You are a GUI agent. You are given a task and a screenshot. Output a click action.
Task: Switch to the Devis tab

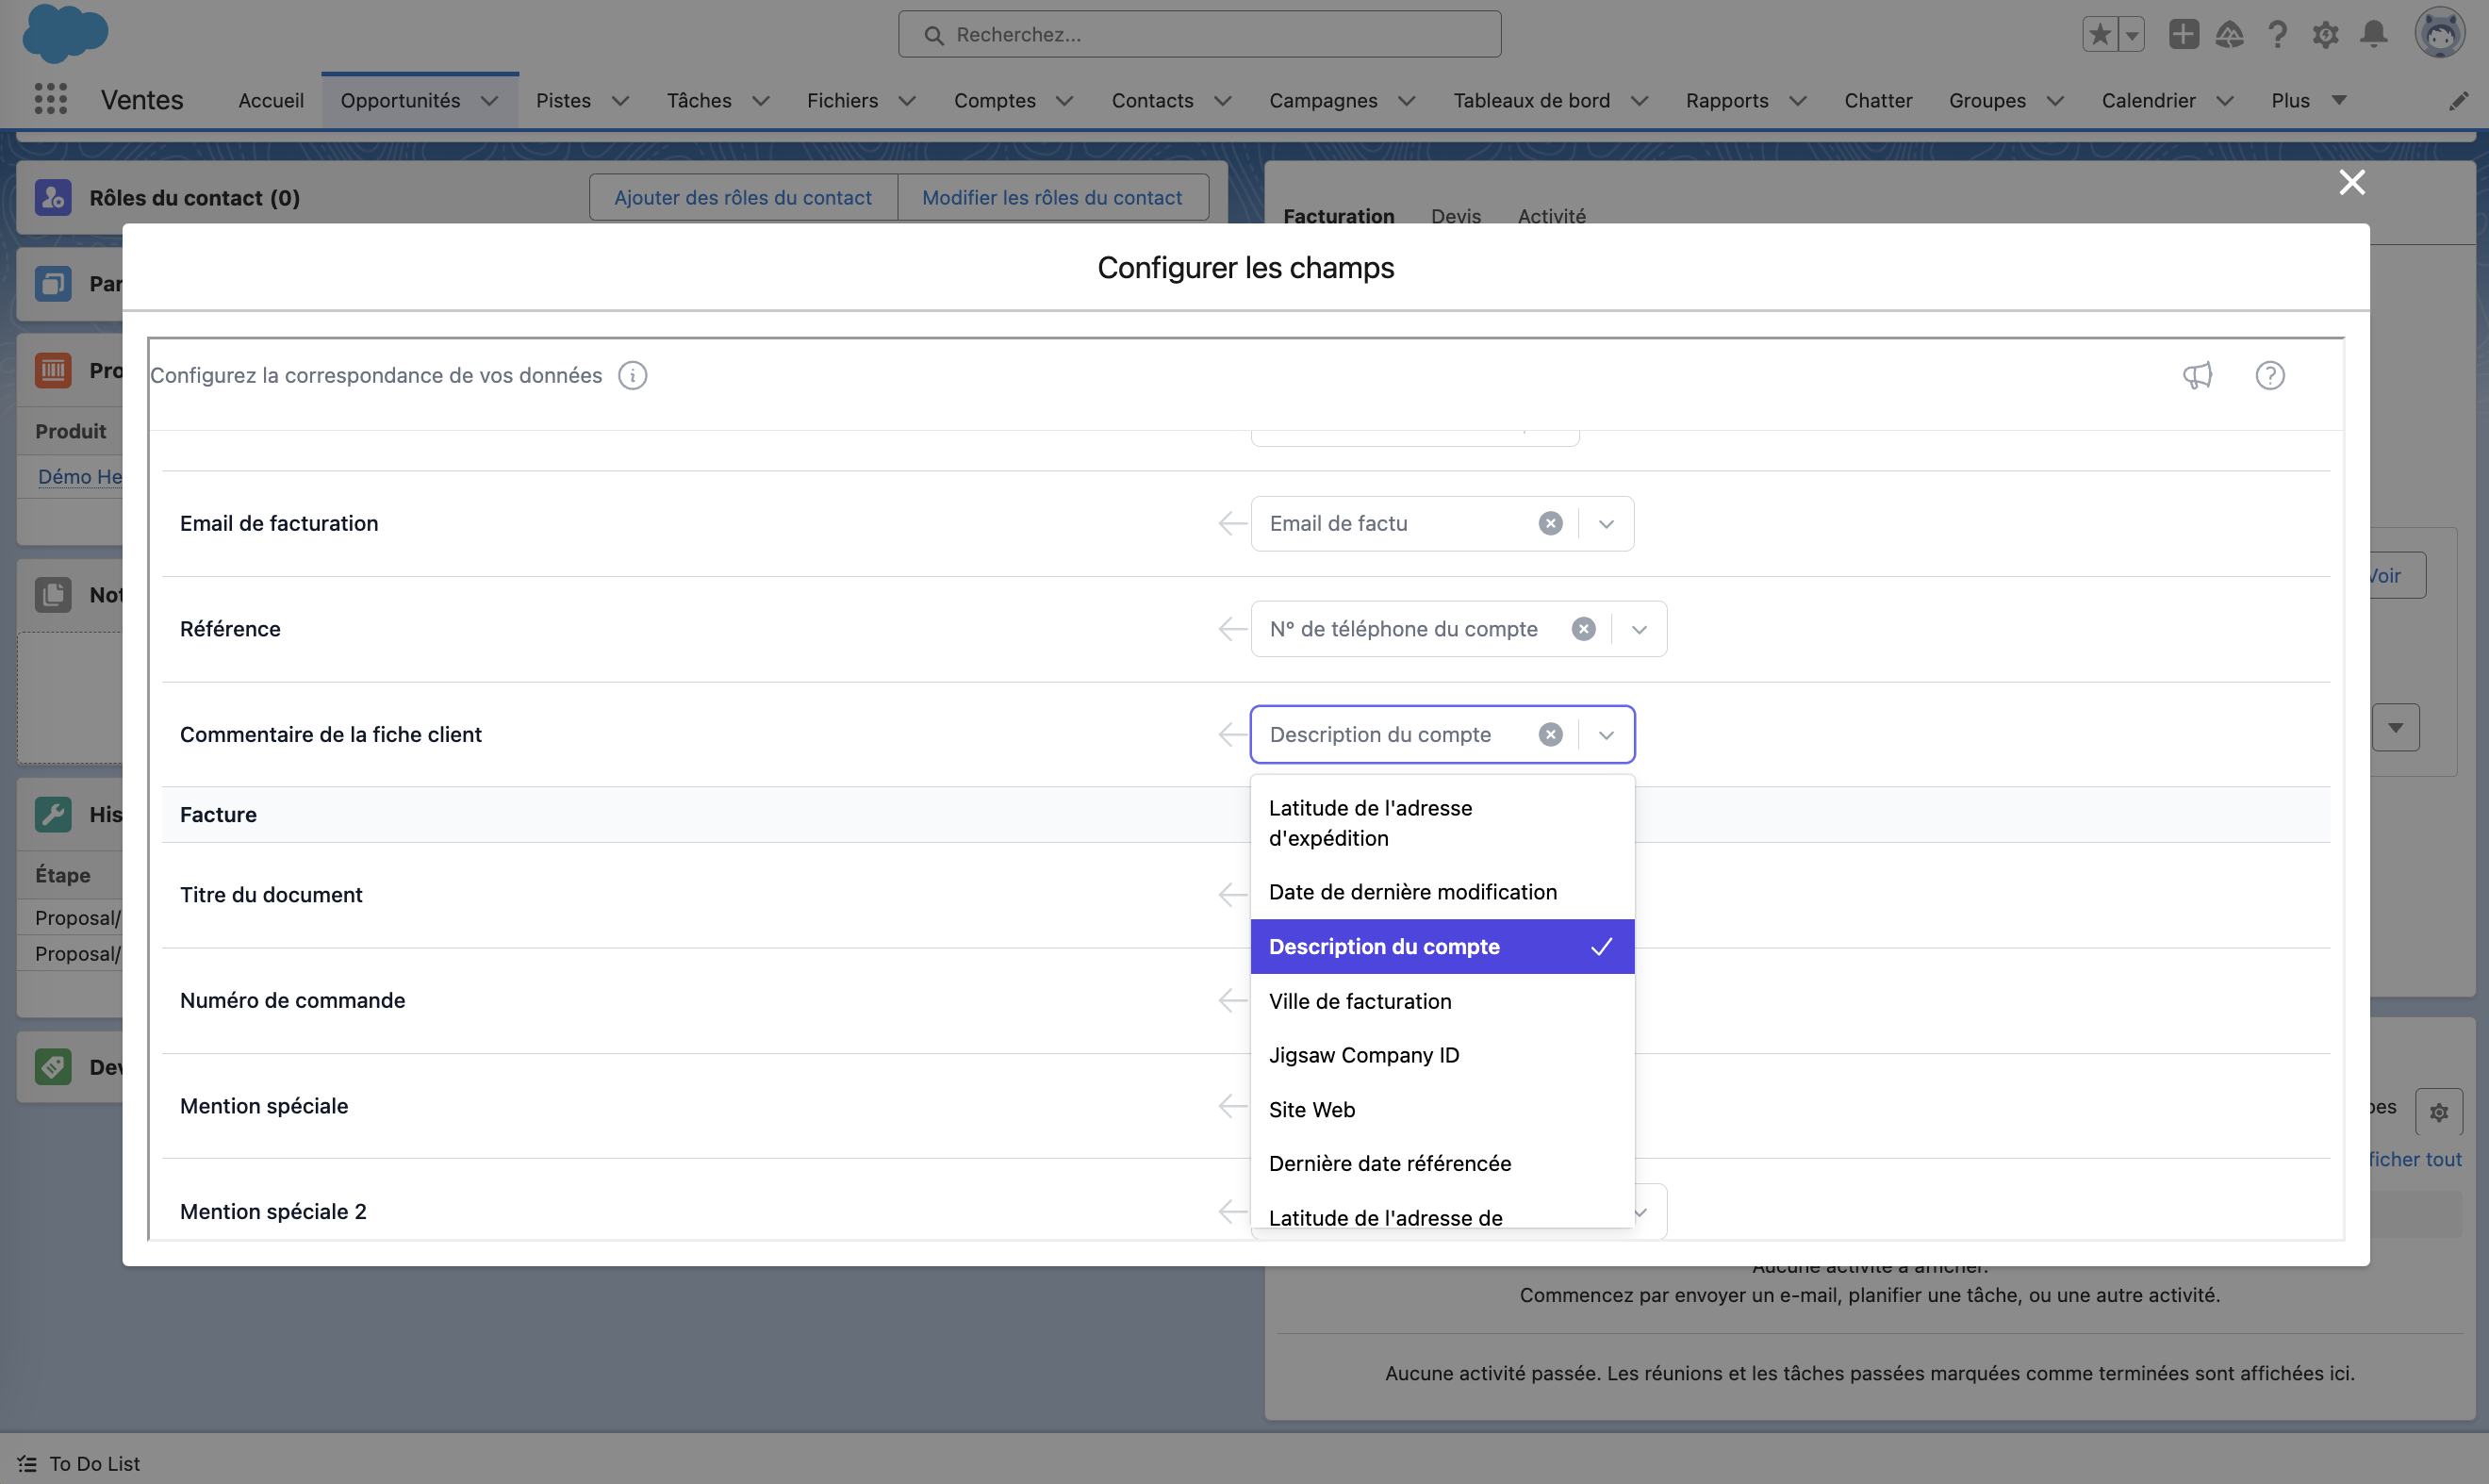click(x=1455, y=216)
